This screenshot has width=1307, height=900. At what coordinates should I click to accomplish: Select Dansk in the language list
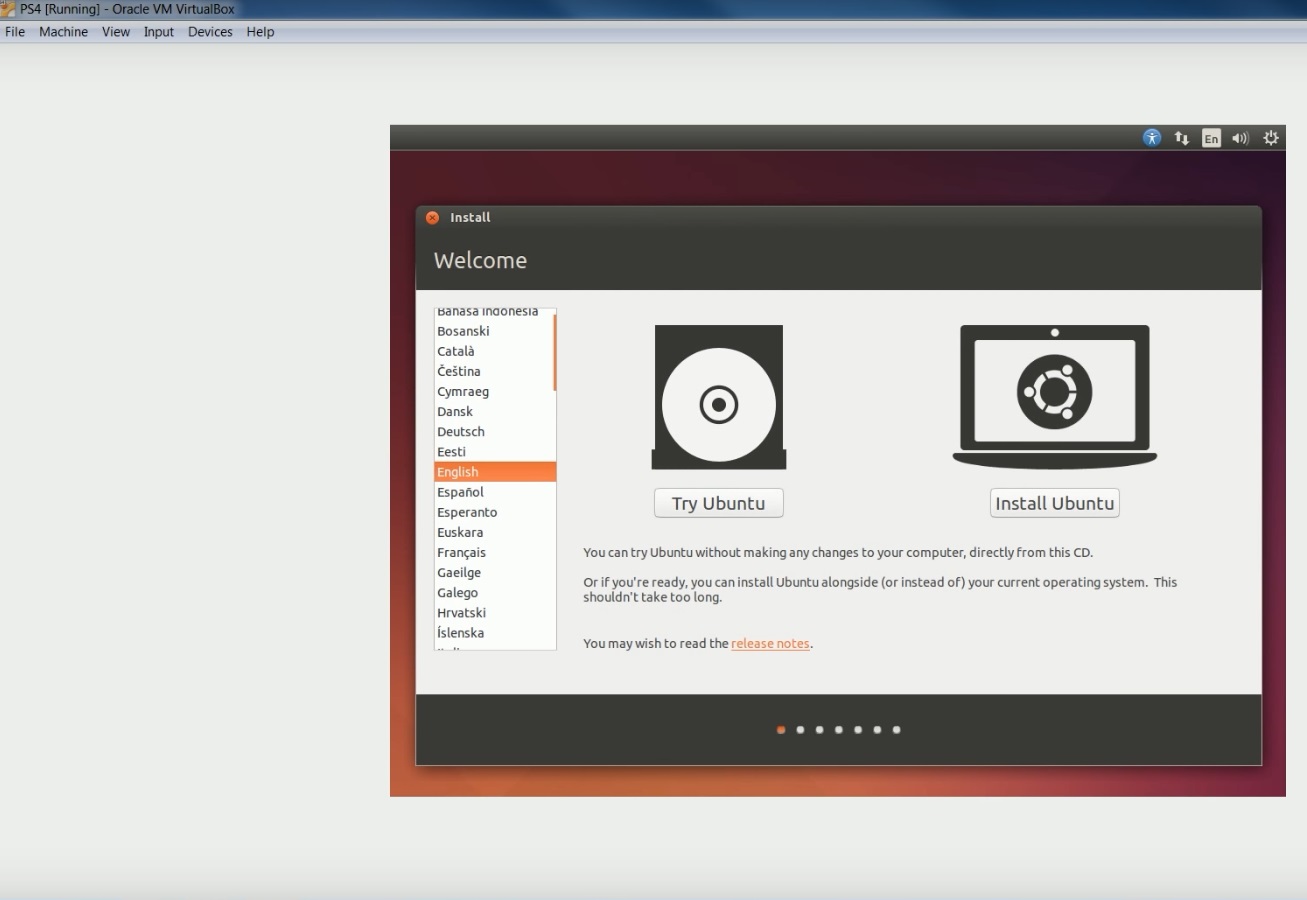[x=494, y=411]
